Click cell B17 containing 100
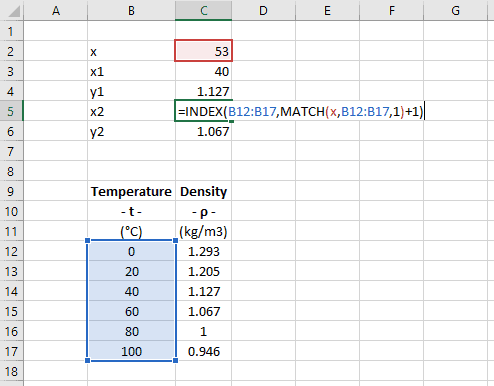Image resolution: width=494 pixels, height=386 pixels. click(131, 351)
